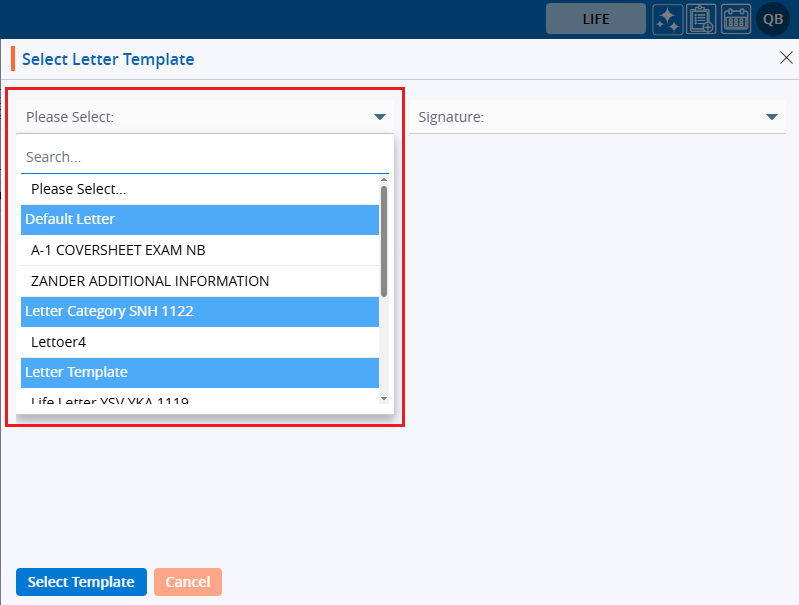
Task: Click the Letter Template group header
Action: [76, 372]
